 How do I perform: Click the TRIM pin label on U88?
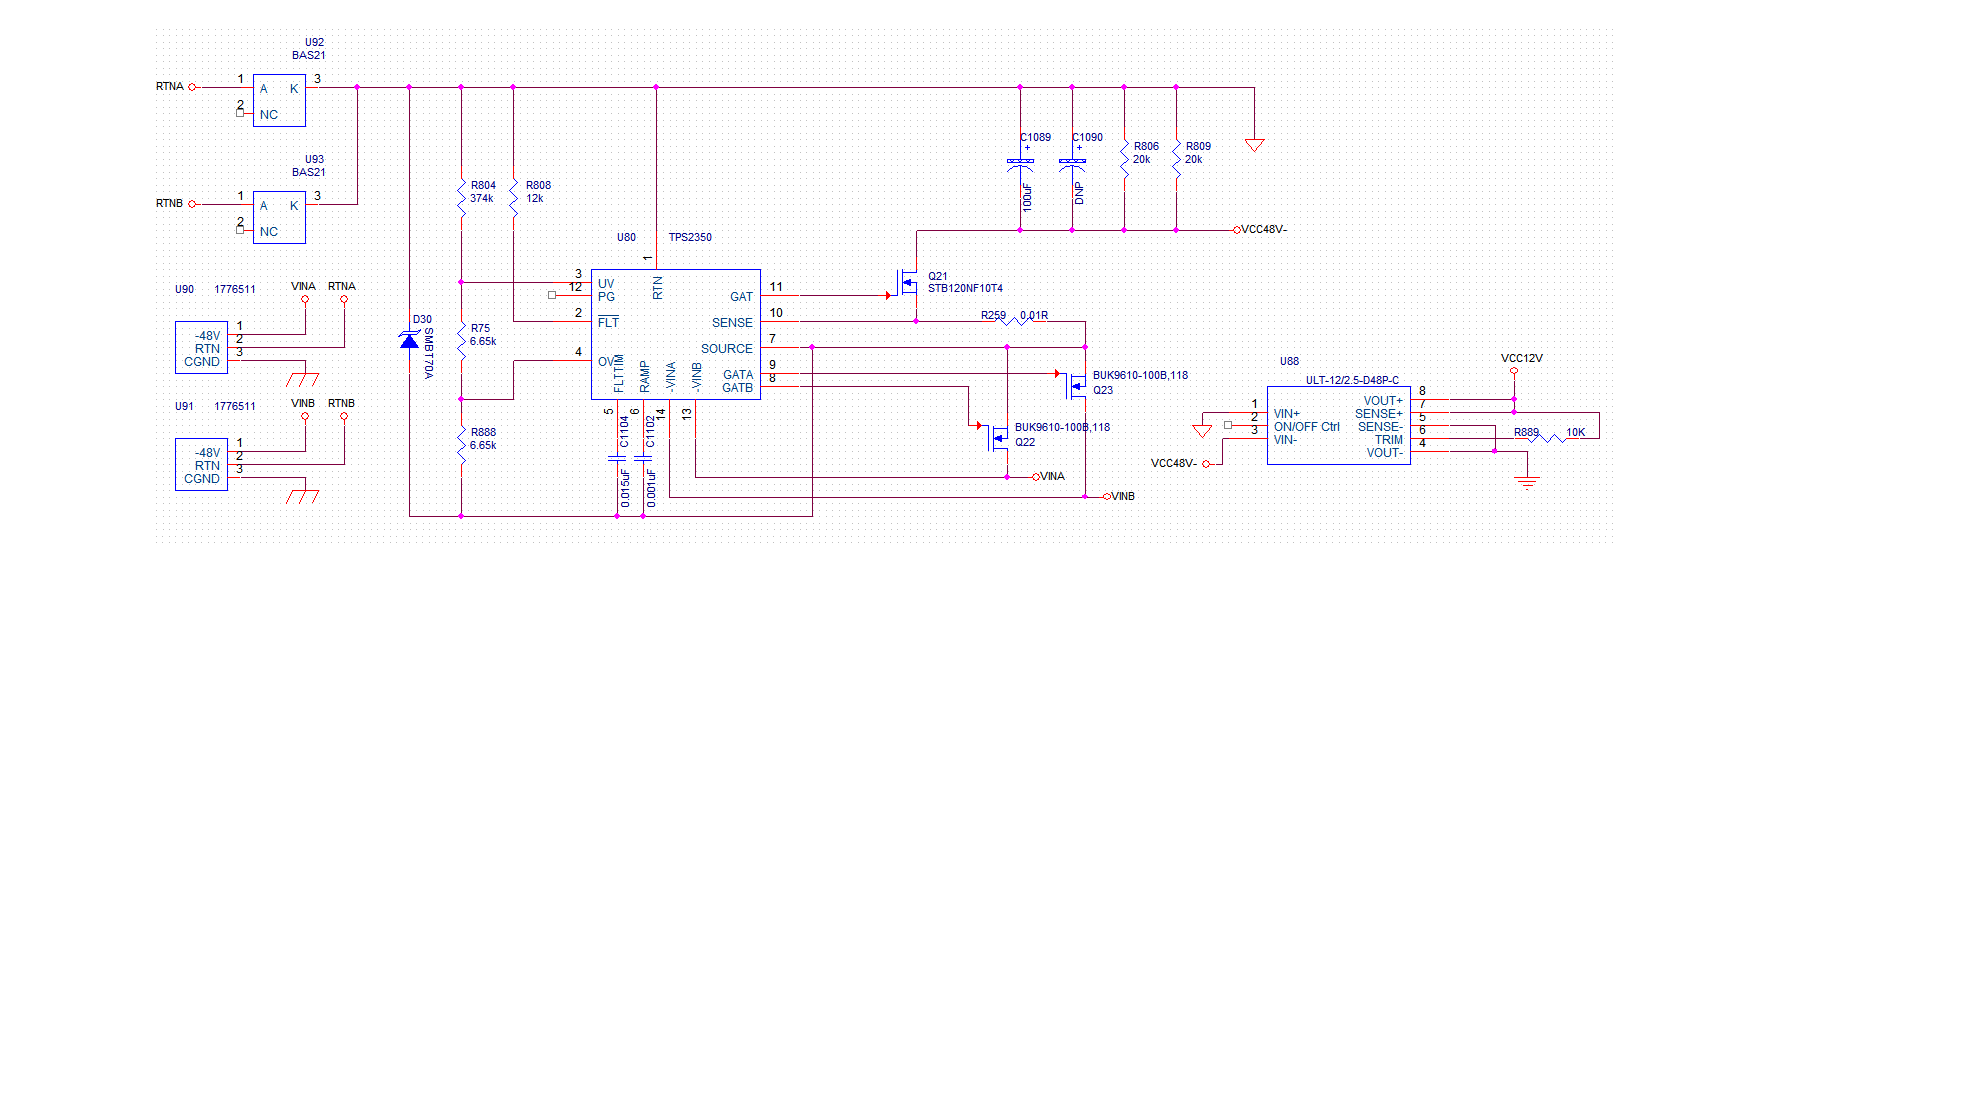click(x=1388, y=440)
